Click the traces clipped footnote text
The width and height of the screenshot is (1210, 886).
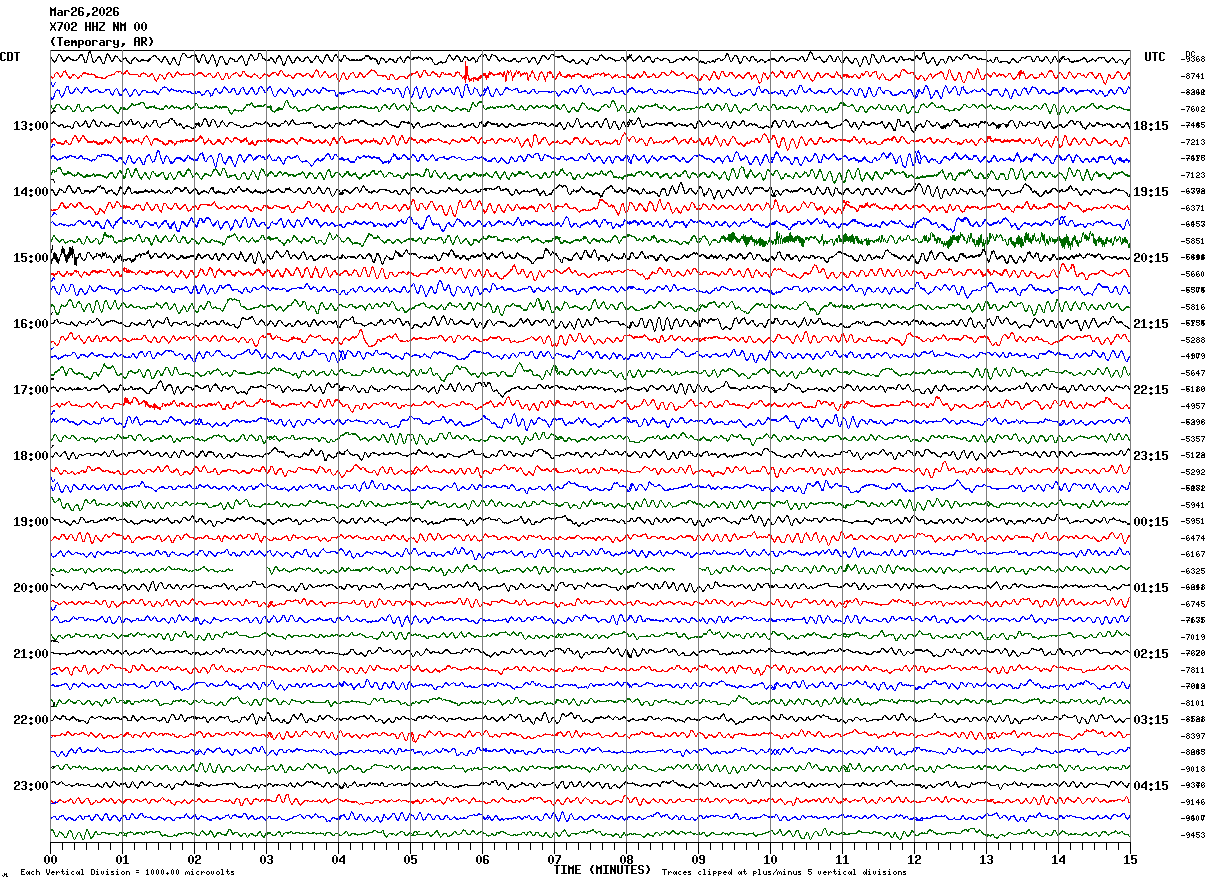pyautogui.click(x=784, y=873)
